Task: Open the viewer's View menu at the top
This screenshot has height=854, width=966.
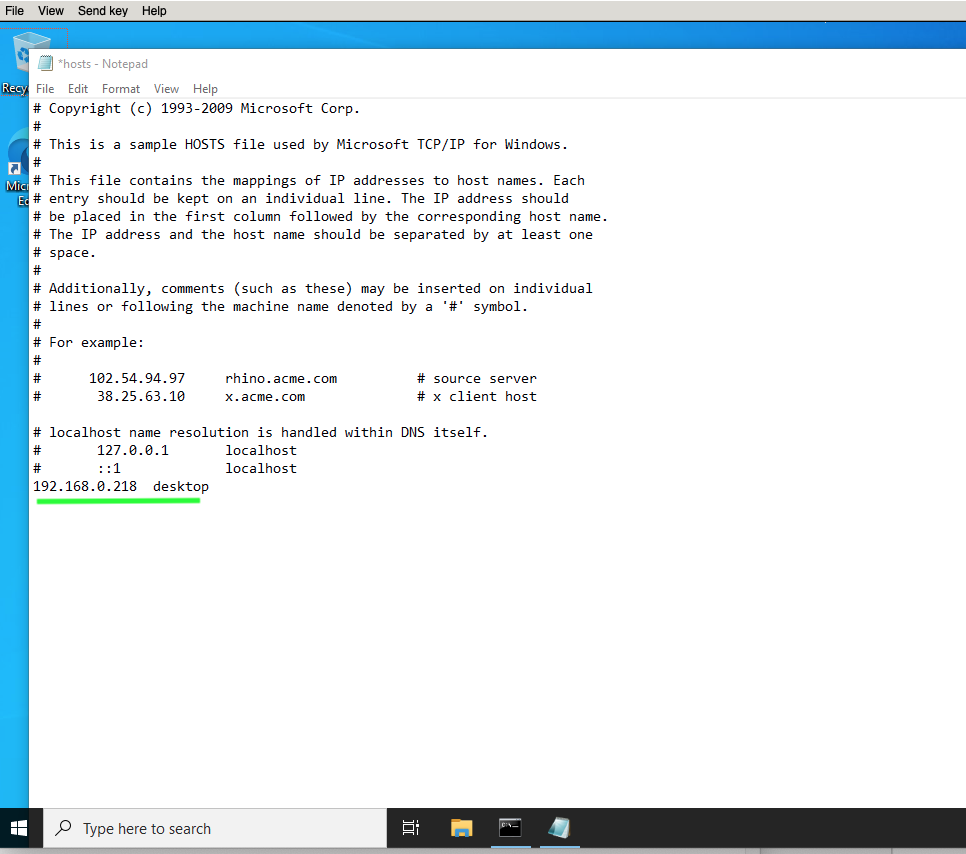Action: 51,10
